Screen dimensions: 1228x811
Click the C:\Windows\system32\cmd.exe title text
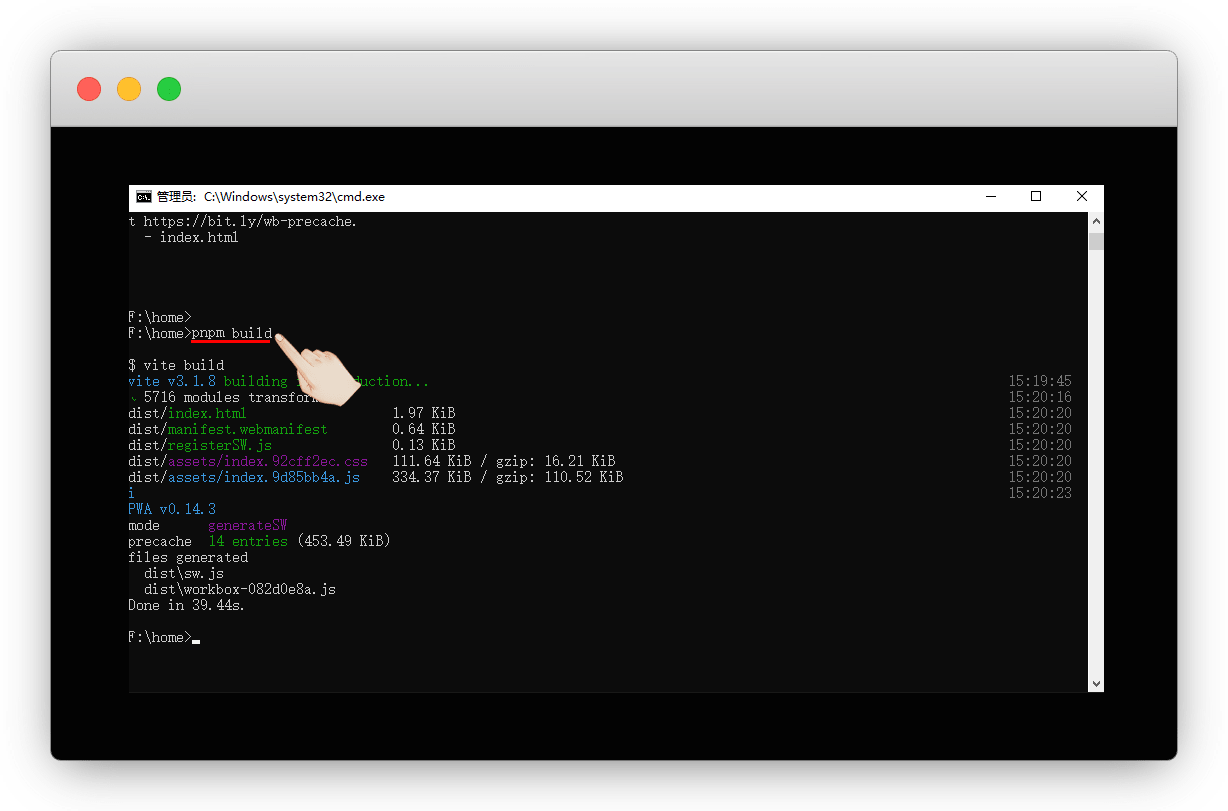tap(294, 197)
